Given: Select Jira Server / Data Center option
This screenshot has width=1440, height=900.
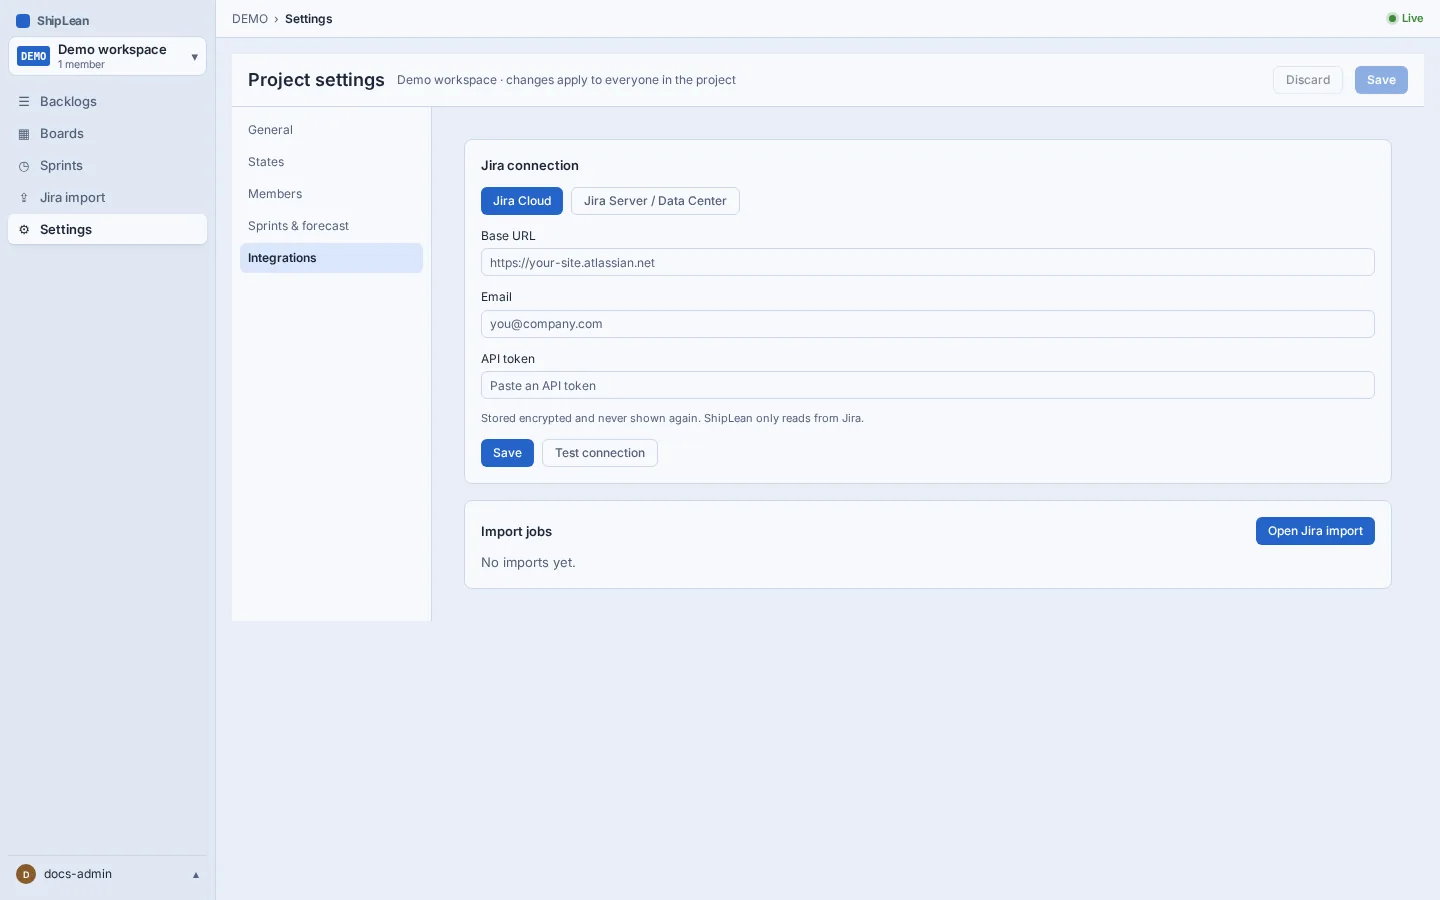Looking at the screenshot, I should click(x=655, y=201).
